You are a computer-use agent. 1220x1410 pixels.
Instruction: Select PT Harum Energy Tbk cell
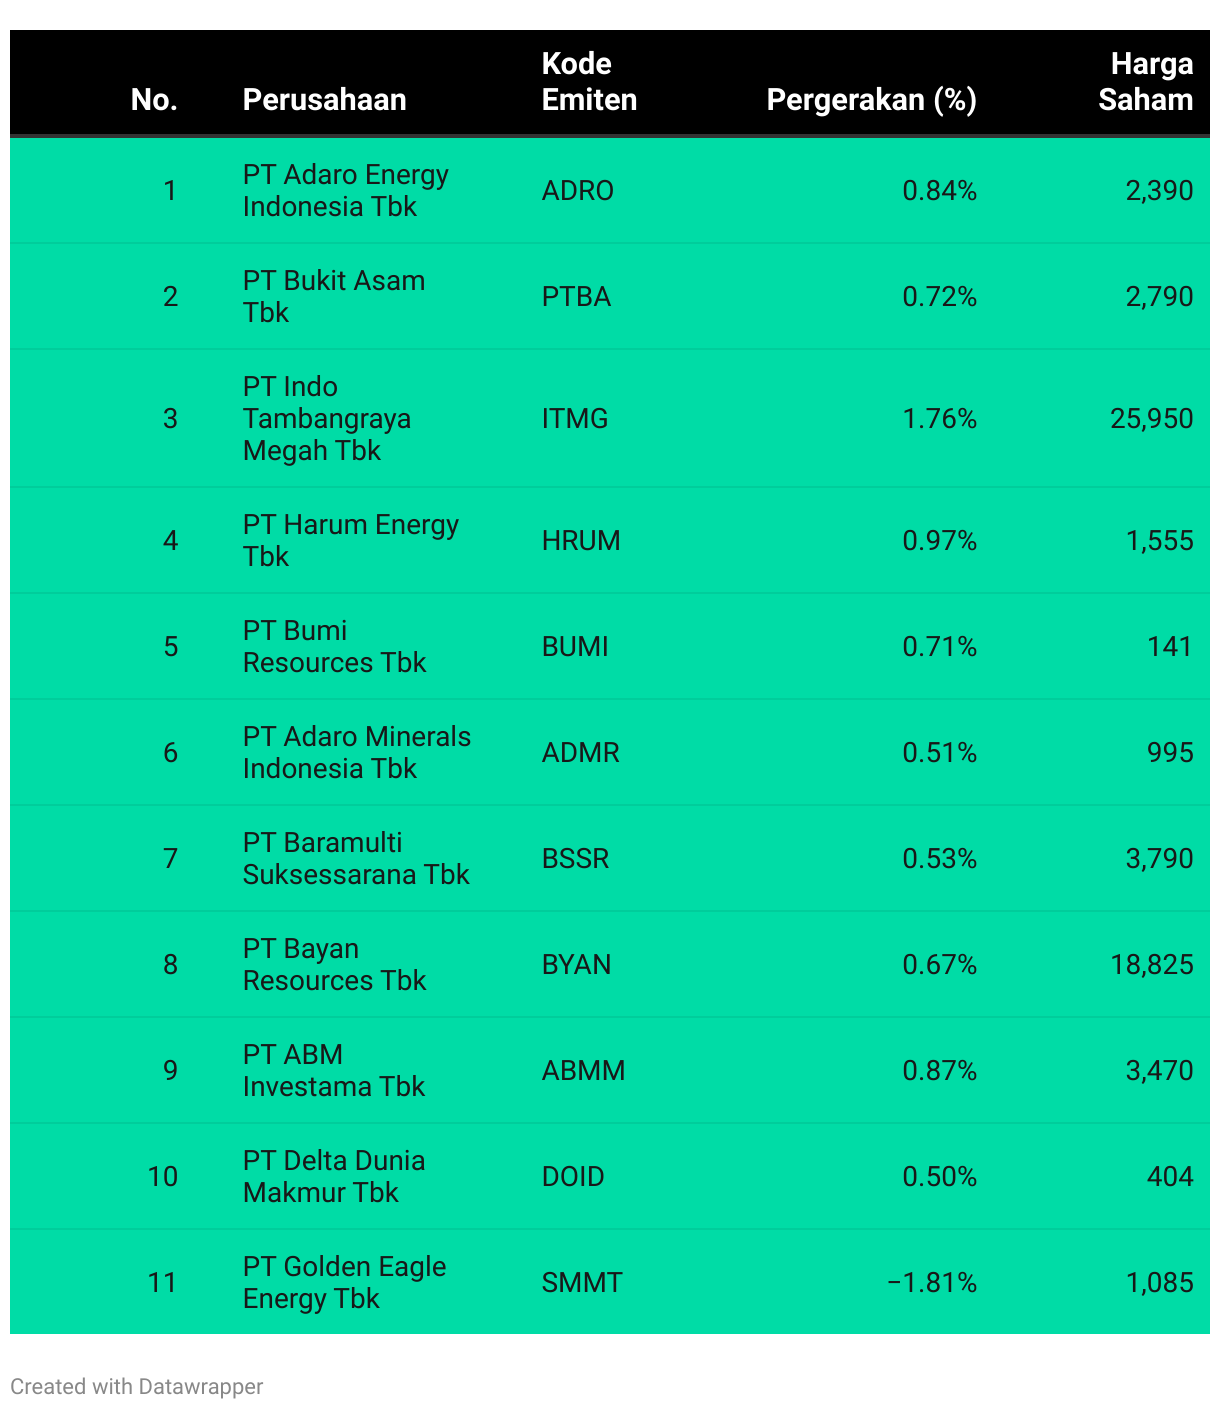[x=351, y=540]
